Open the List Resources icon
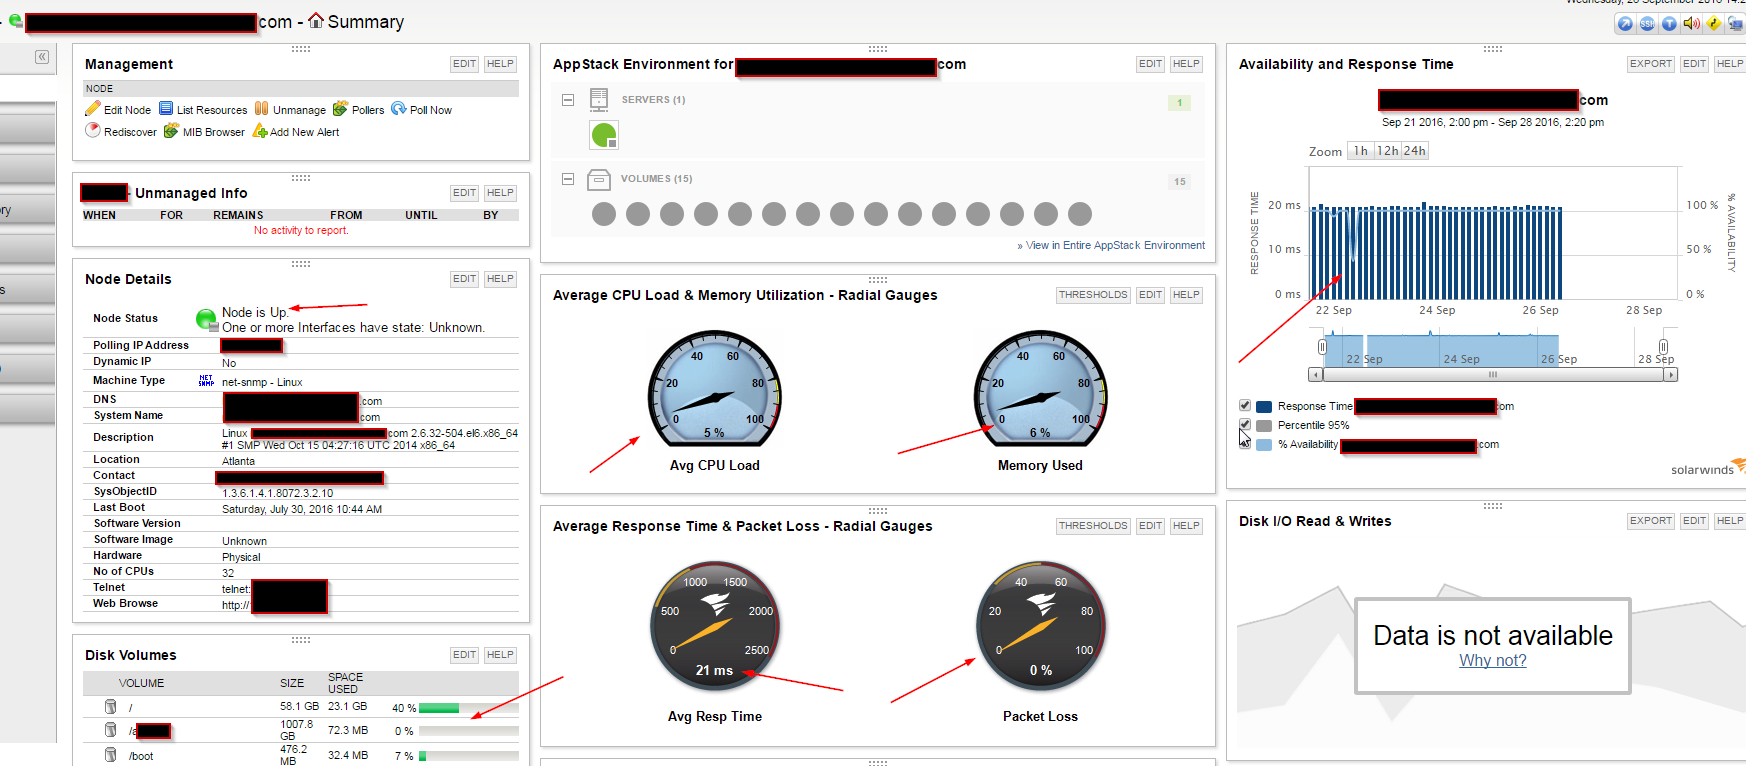Viewport: 1746px width, 766px height. [x=166, y=109]
